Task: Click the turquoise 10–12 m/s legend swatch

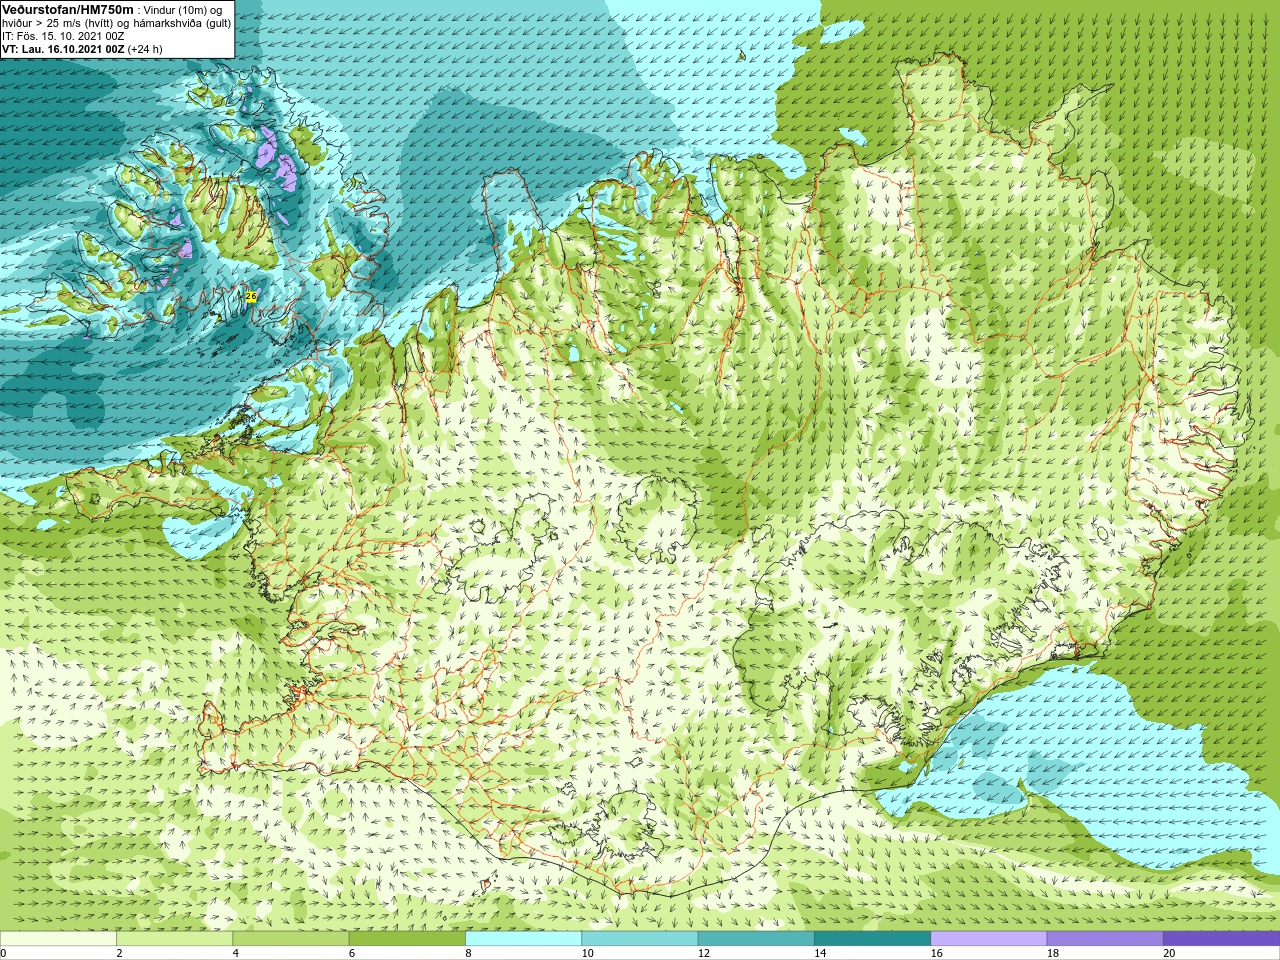Action: coord(639,939)
